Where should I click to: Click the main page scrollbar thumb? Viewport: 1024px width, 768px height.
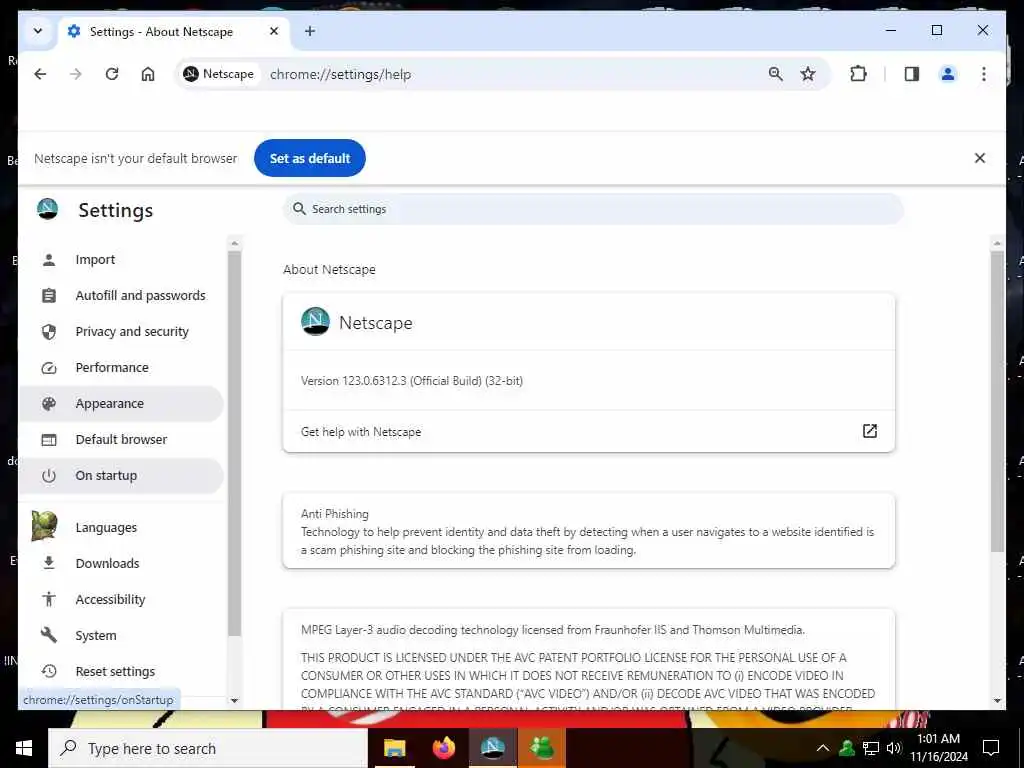coord(997,402)
